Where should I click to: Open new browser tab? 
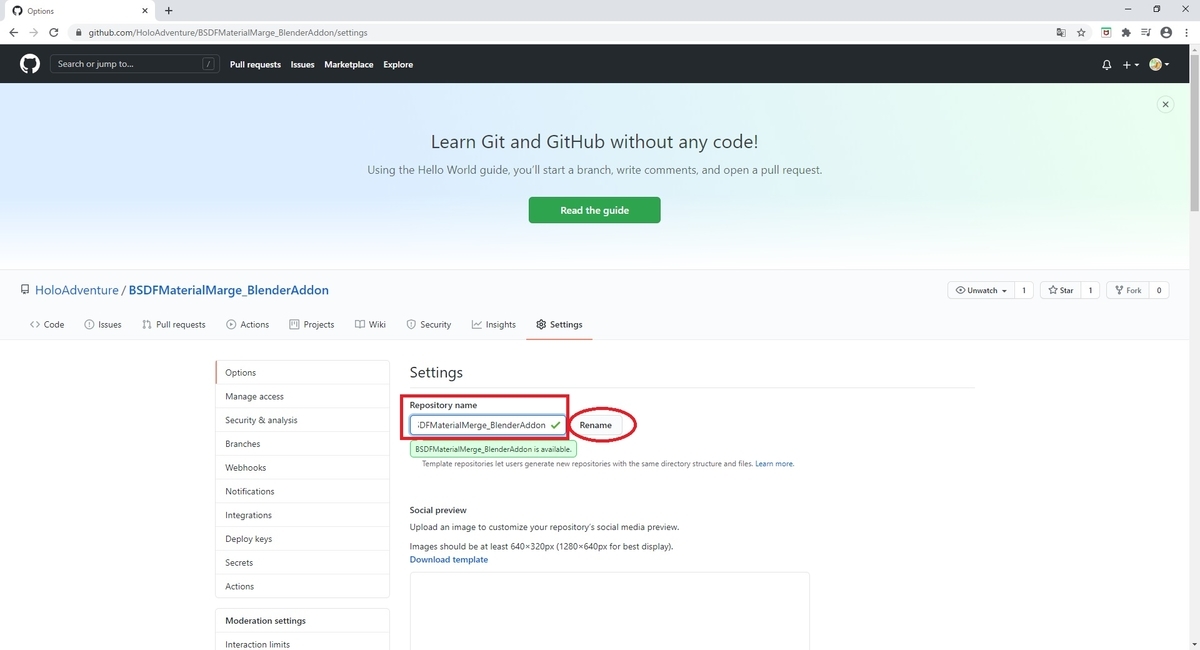click(168, 10)
